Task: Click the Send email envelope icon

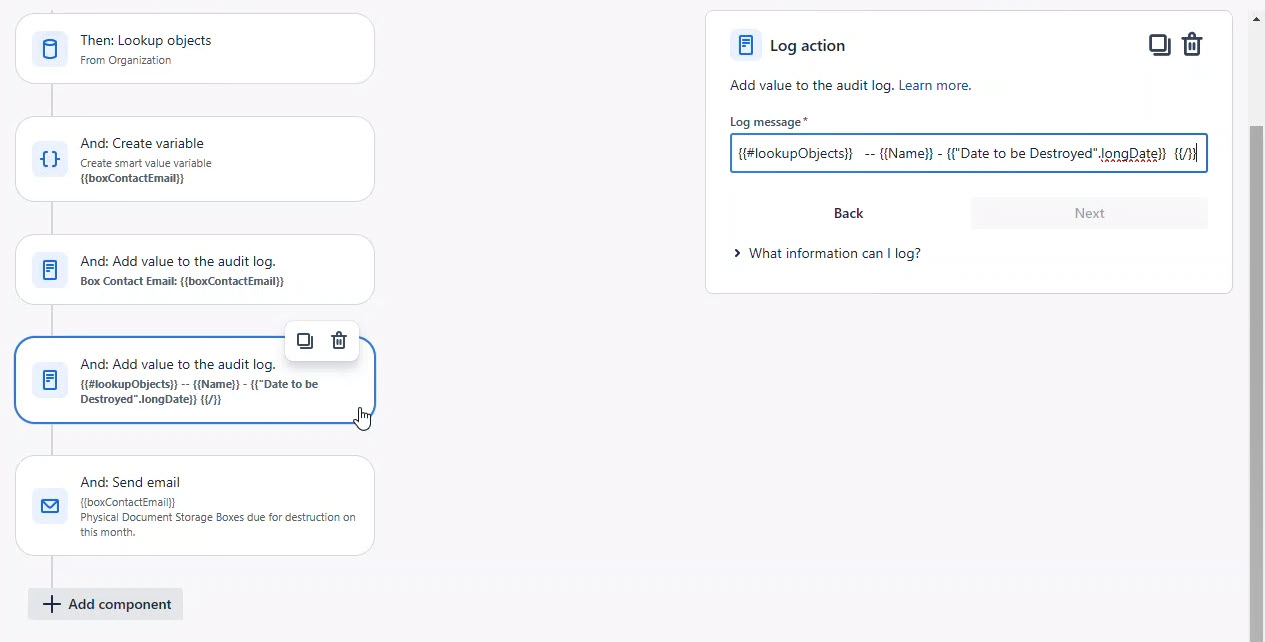Action: [x=50, y=506]
